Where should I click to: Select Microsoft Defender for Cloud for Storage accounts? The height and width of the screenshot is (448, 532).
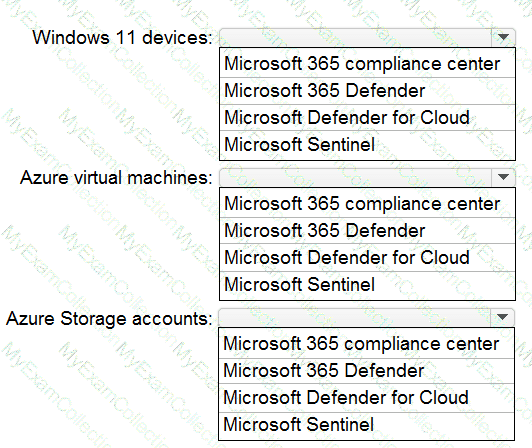[366, 398]
